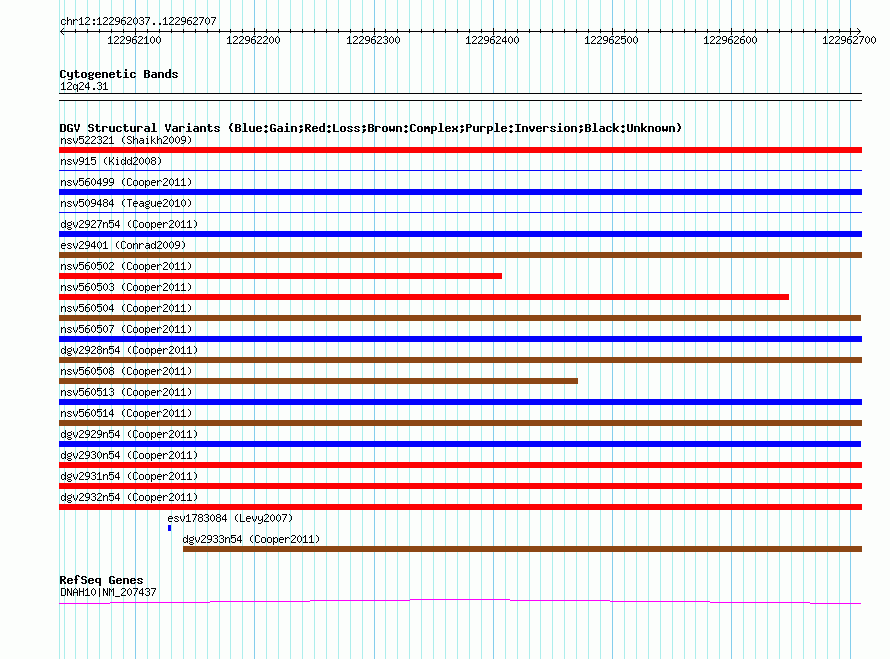Click the nsv522321 (Shaikh2009) variant label
890x659 pixels.
[126, 140]
